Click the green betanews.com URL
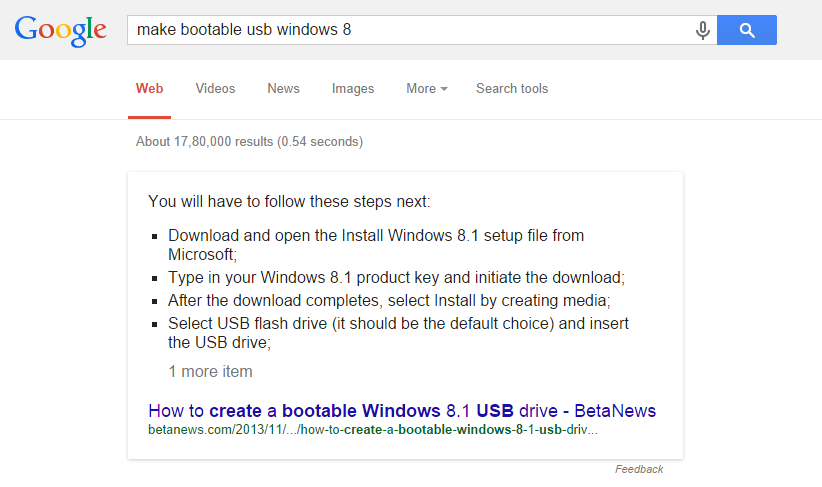The width and height of the screenshot is (822, 487). [372, 430]
